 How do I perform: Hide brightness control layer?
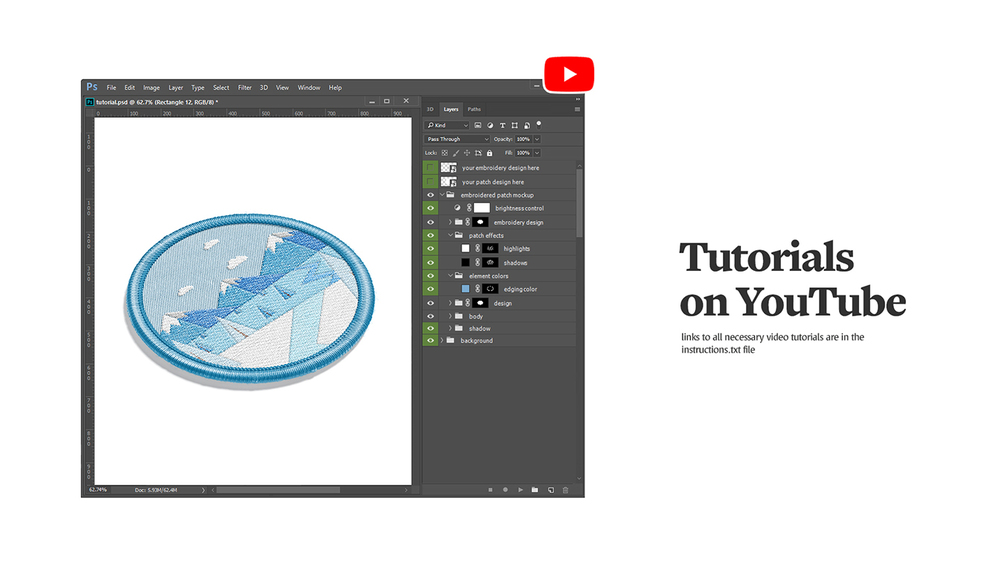tap(430, 208)
